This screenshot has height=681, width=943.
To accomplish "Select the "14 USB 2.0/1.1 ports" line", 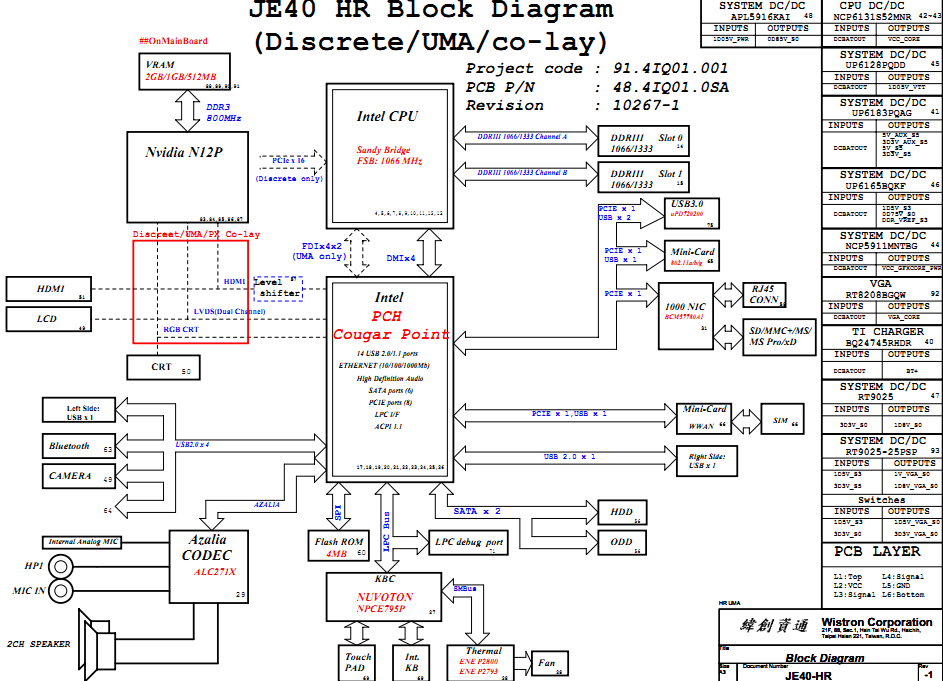I will point(387,354).
